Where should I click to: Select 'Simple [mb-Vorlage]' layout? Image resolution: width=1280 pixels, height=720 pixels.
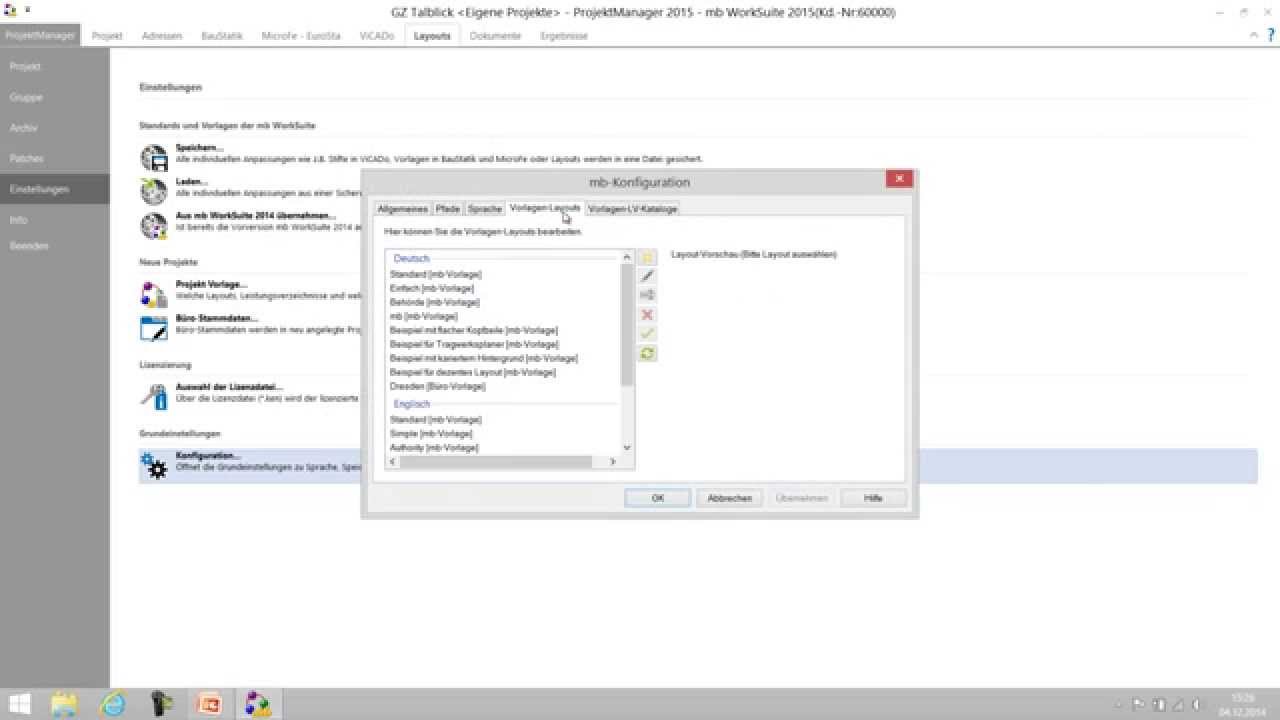click(431, 434)
